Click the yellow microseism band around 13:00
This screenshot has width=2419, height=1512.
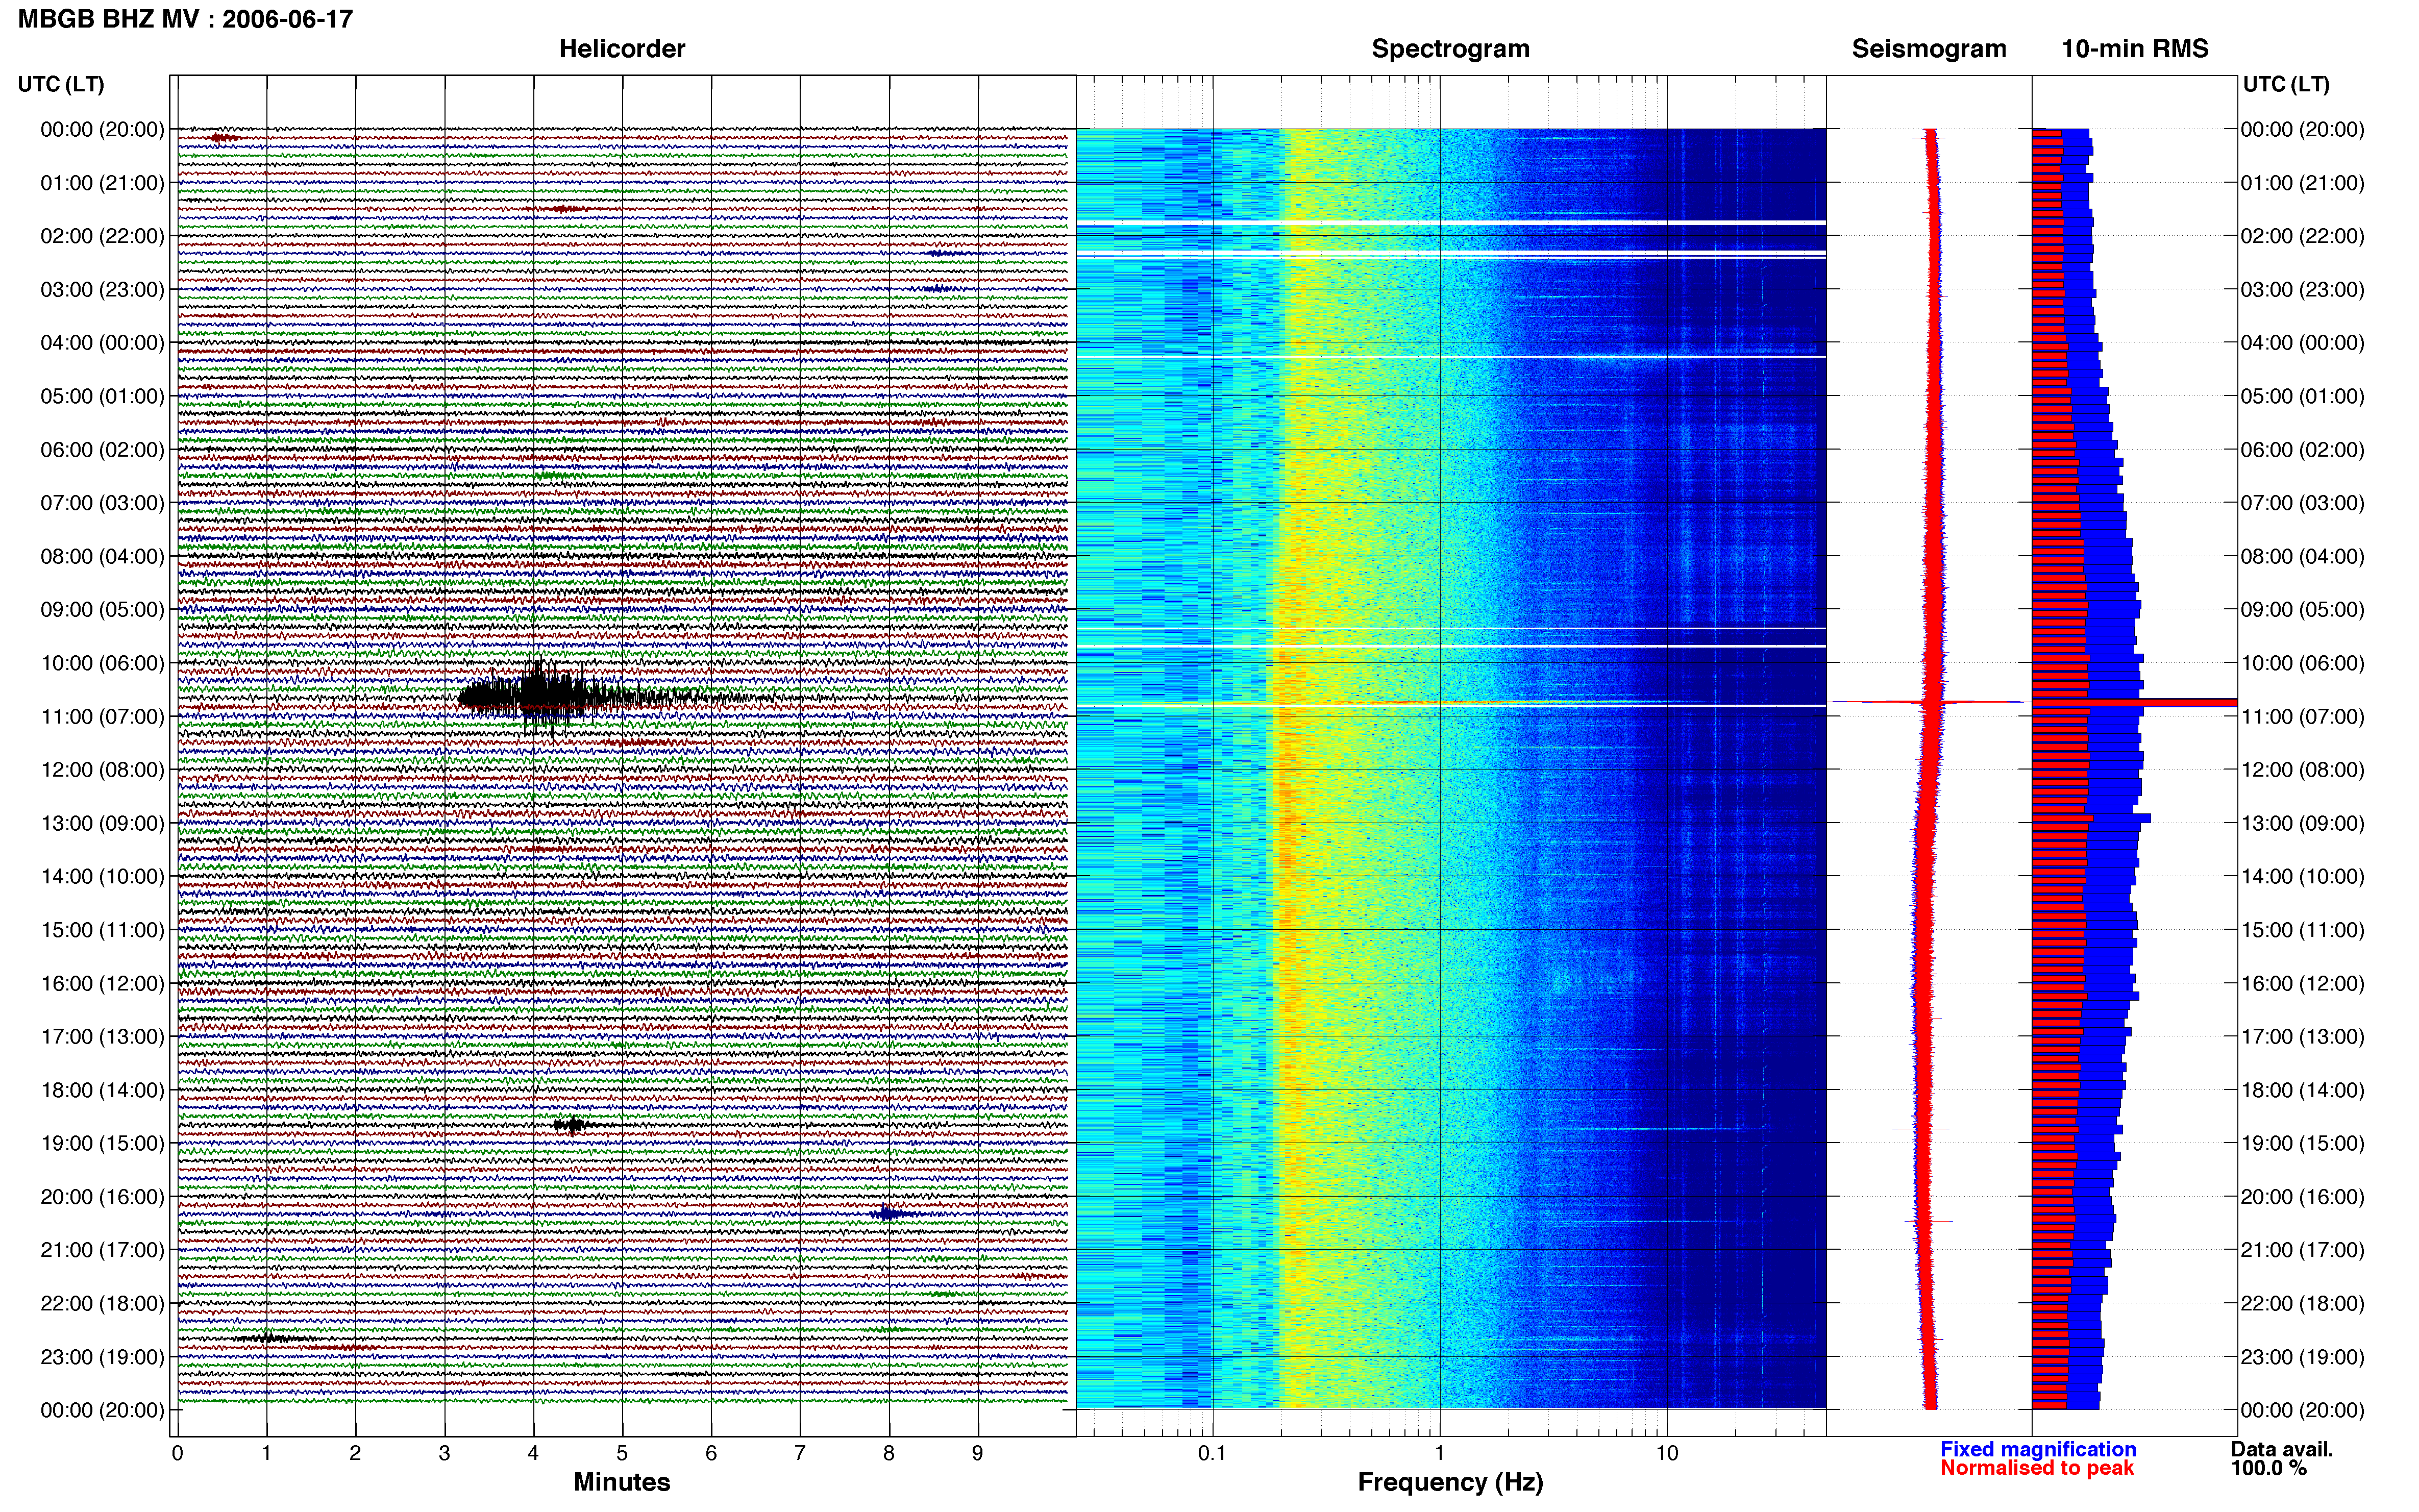click(x=1290, y=823)
